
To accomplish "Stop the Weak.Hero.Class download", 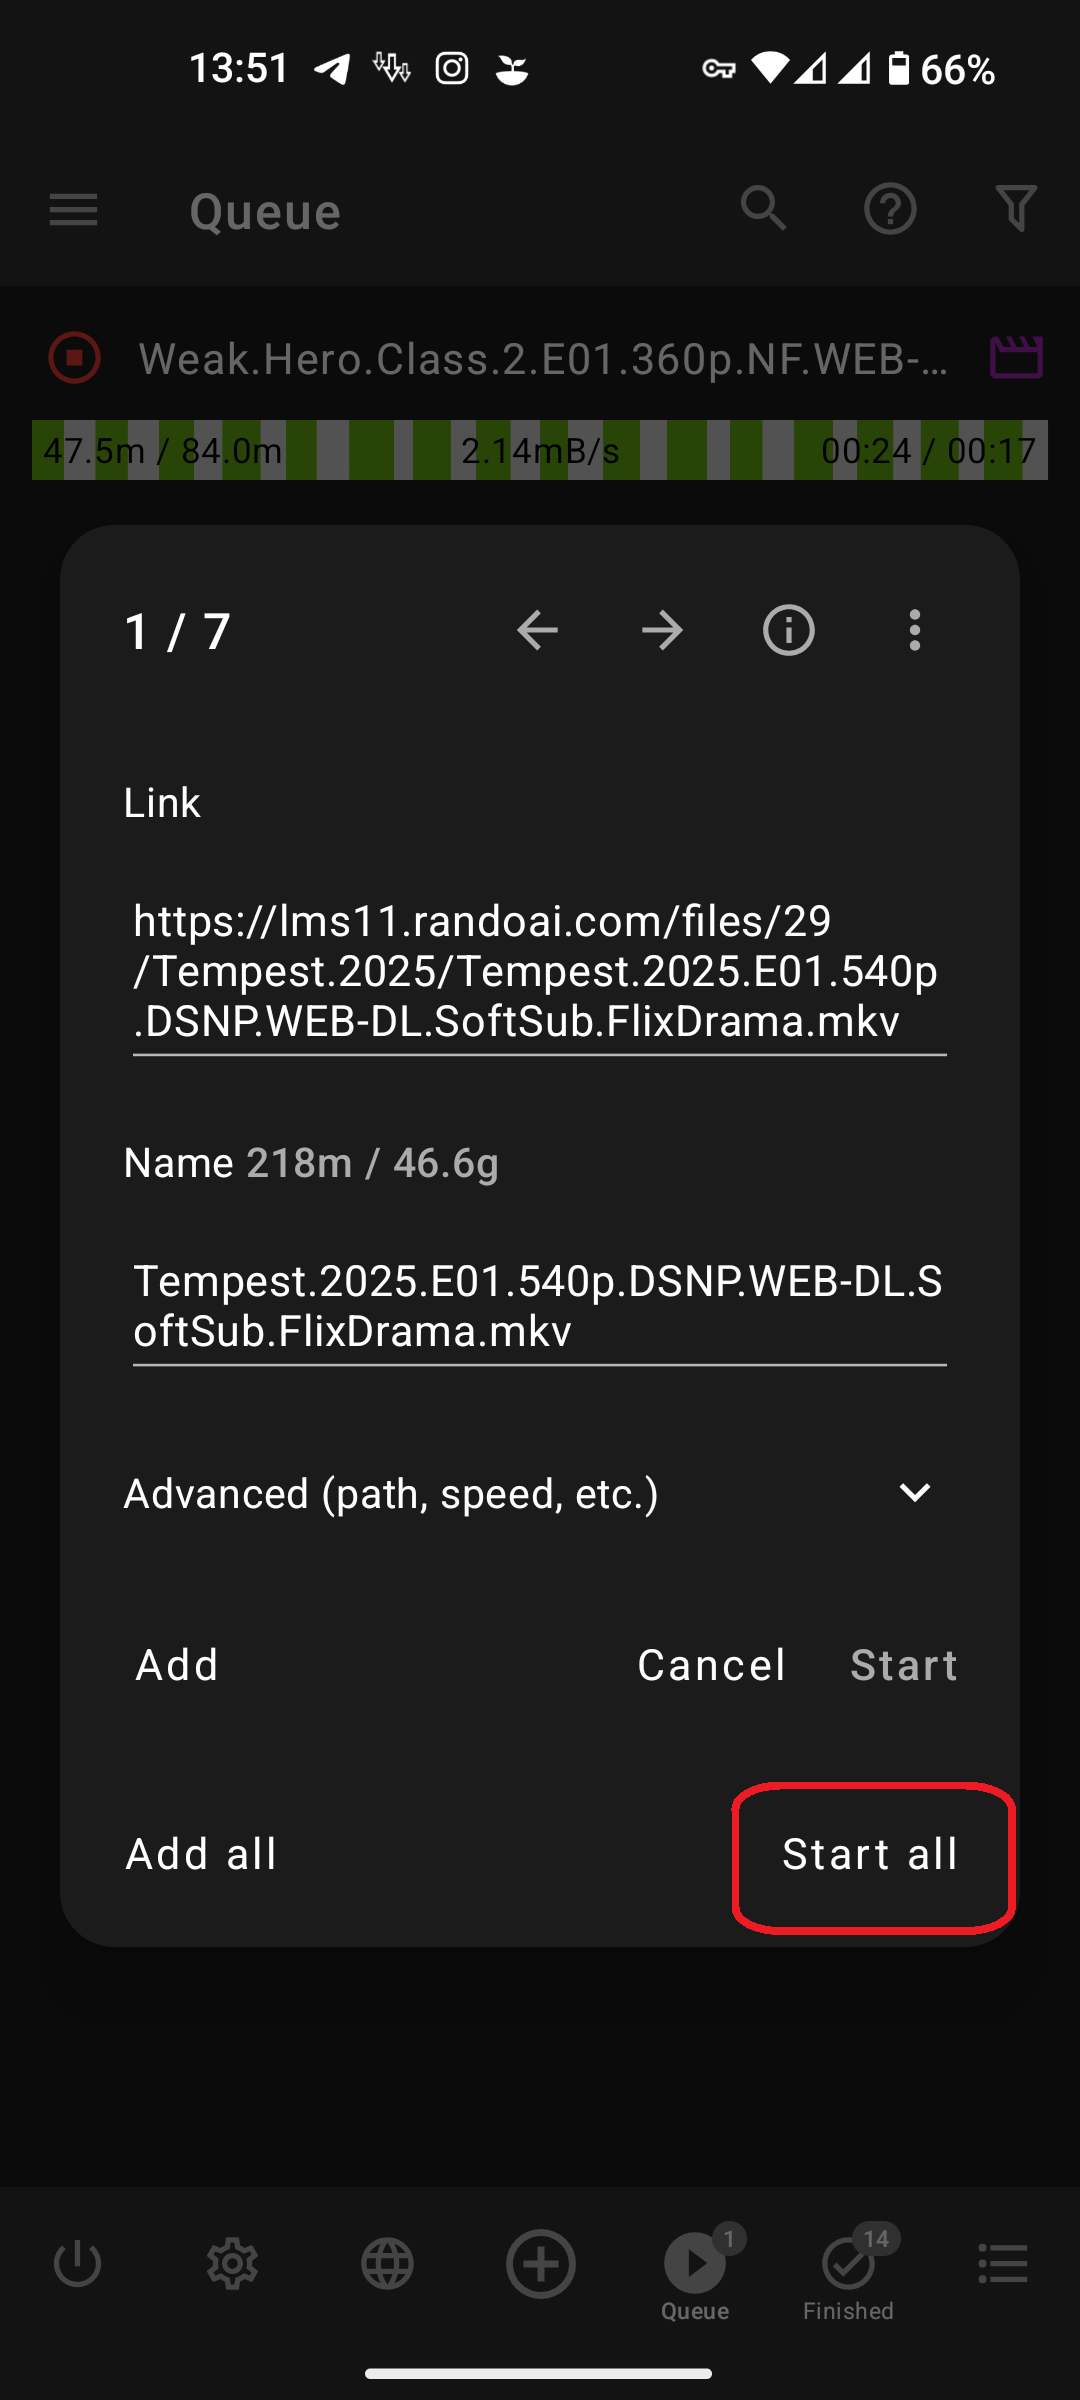I will (75, 358).
